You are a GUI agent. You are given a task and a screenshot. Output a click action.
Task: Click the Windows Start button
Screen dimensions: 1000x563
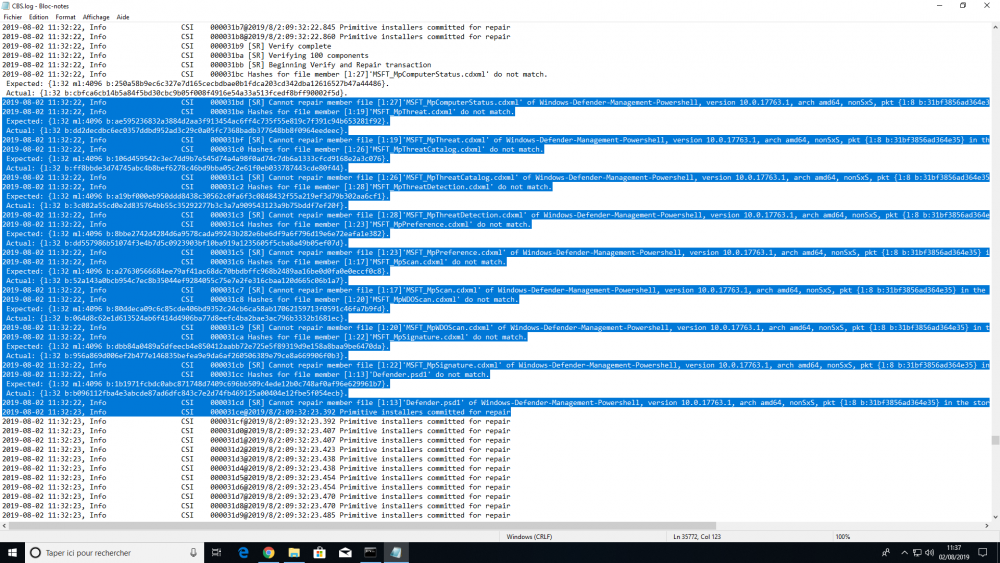click(x=12, y=553)
